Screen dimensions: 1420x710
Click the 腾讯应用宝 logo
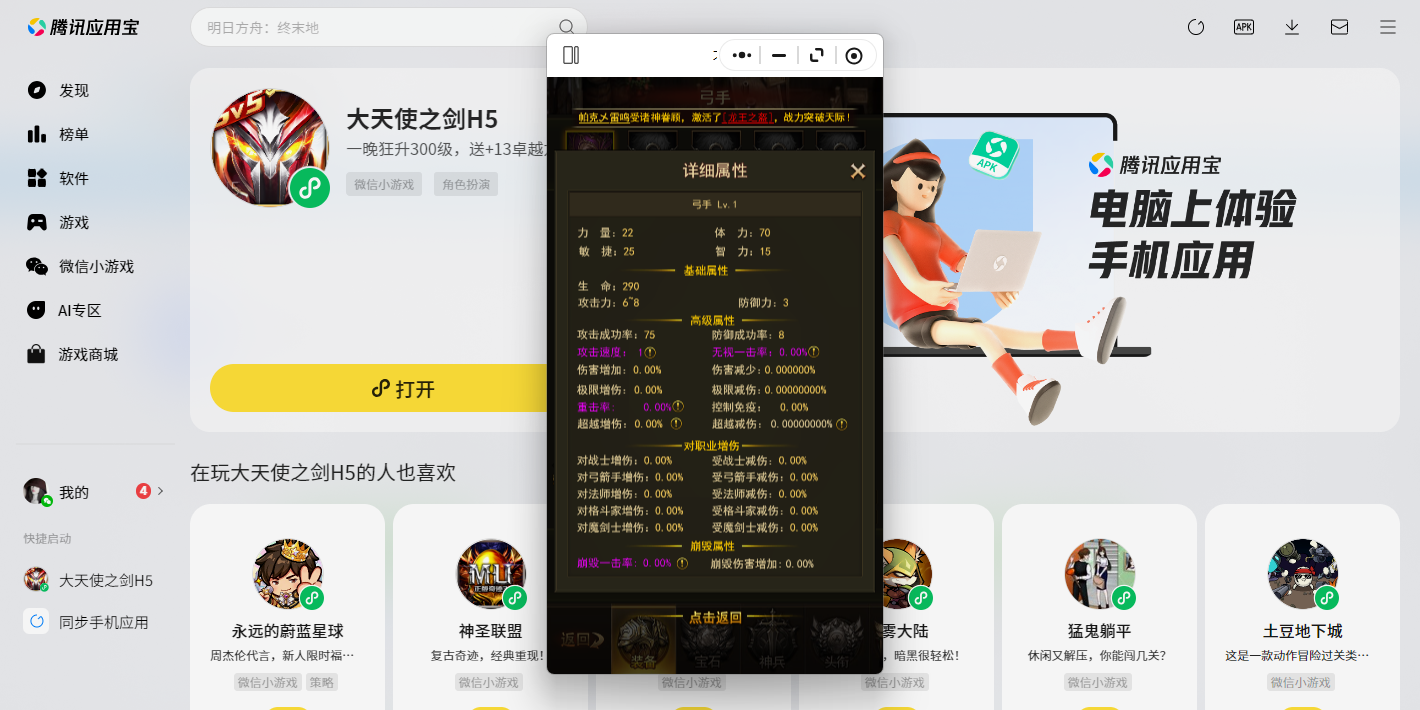pyautogui.click(x=83, y=27)
